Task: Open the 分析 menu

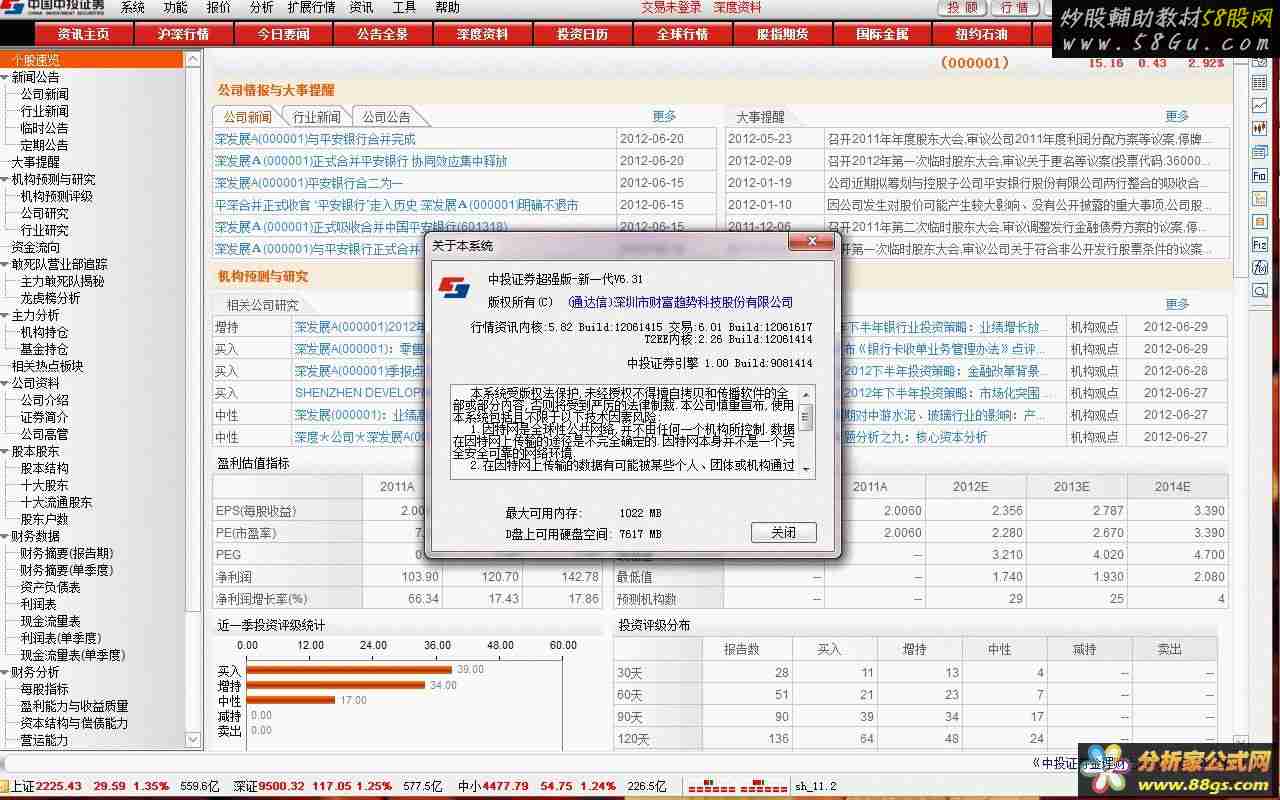Action: [x=261, y=8]
